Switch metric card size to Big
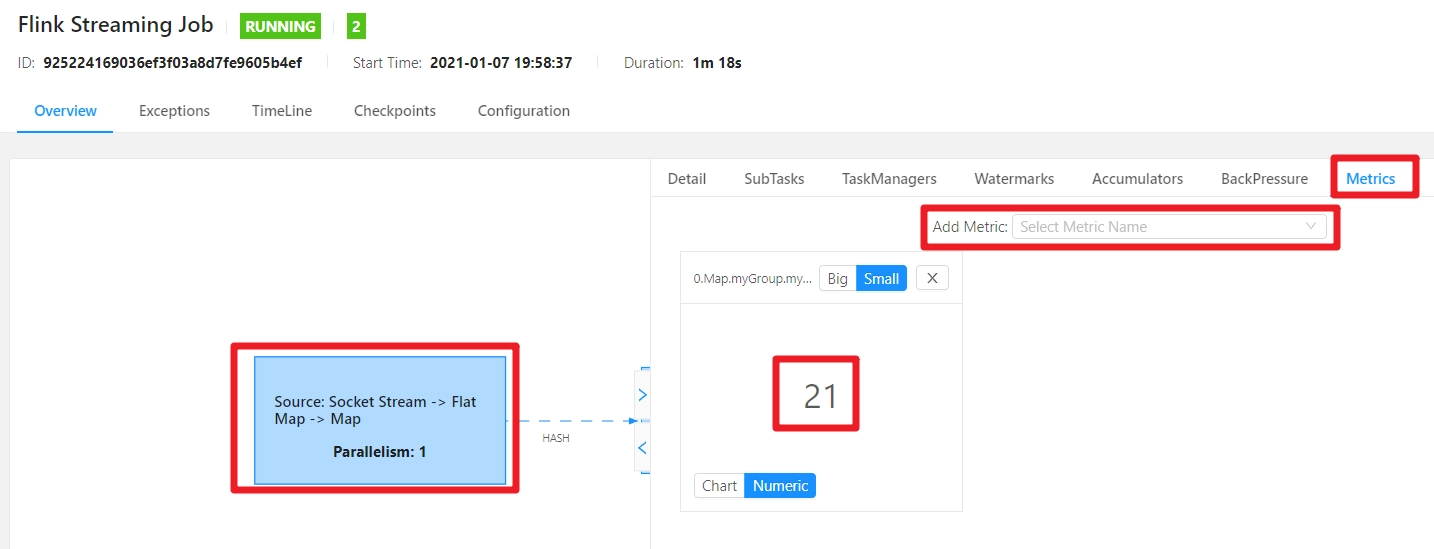Image resolution: width=1434 pixels, height=549 pixels. [838, 279]
